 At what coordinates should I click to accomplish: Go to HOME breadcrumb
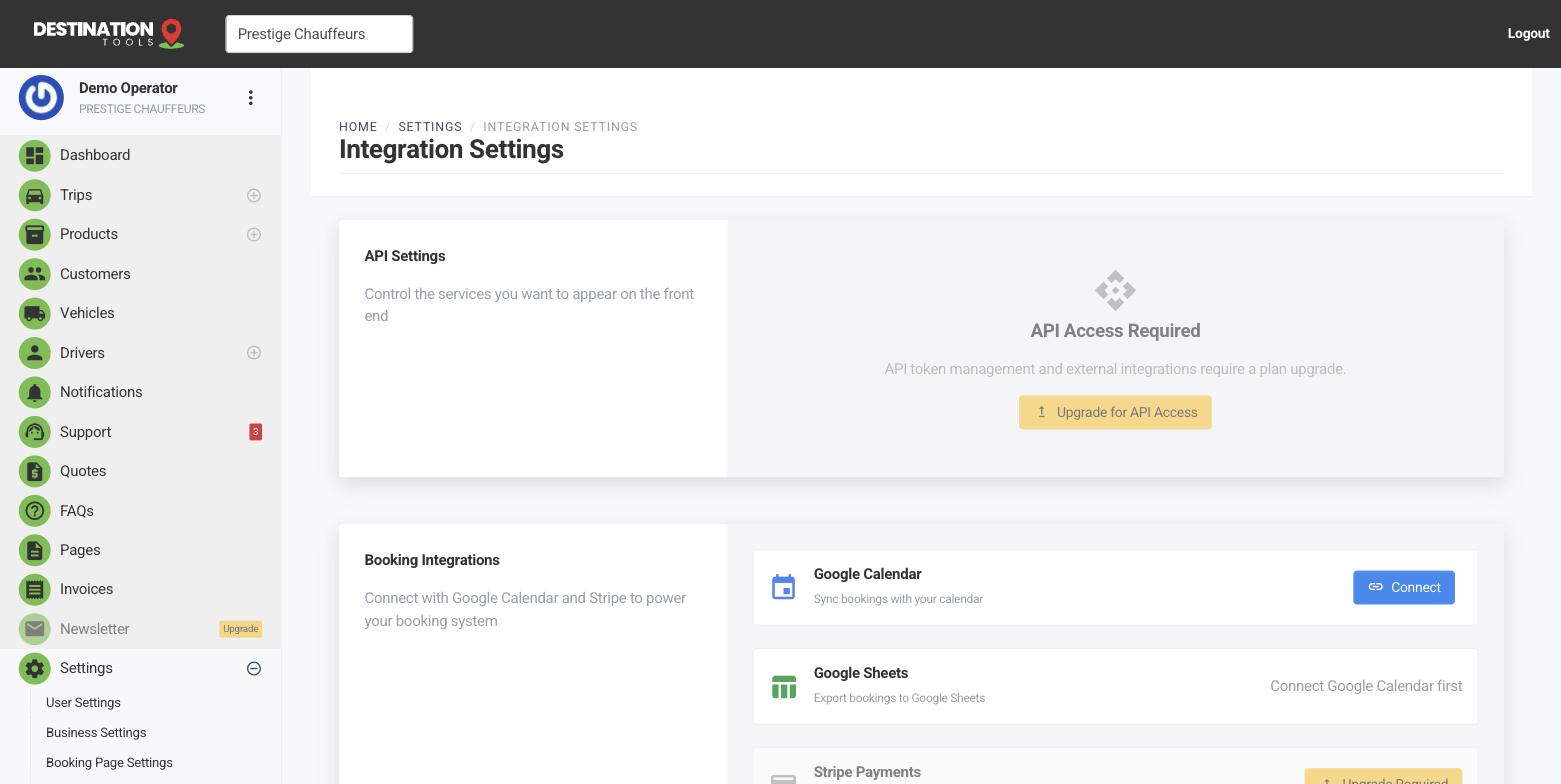click(358, 127)
